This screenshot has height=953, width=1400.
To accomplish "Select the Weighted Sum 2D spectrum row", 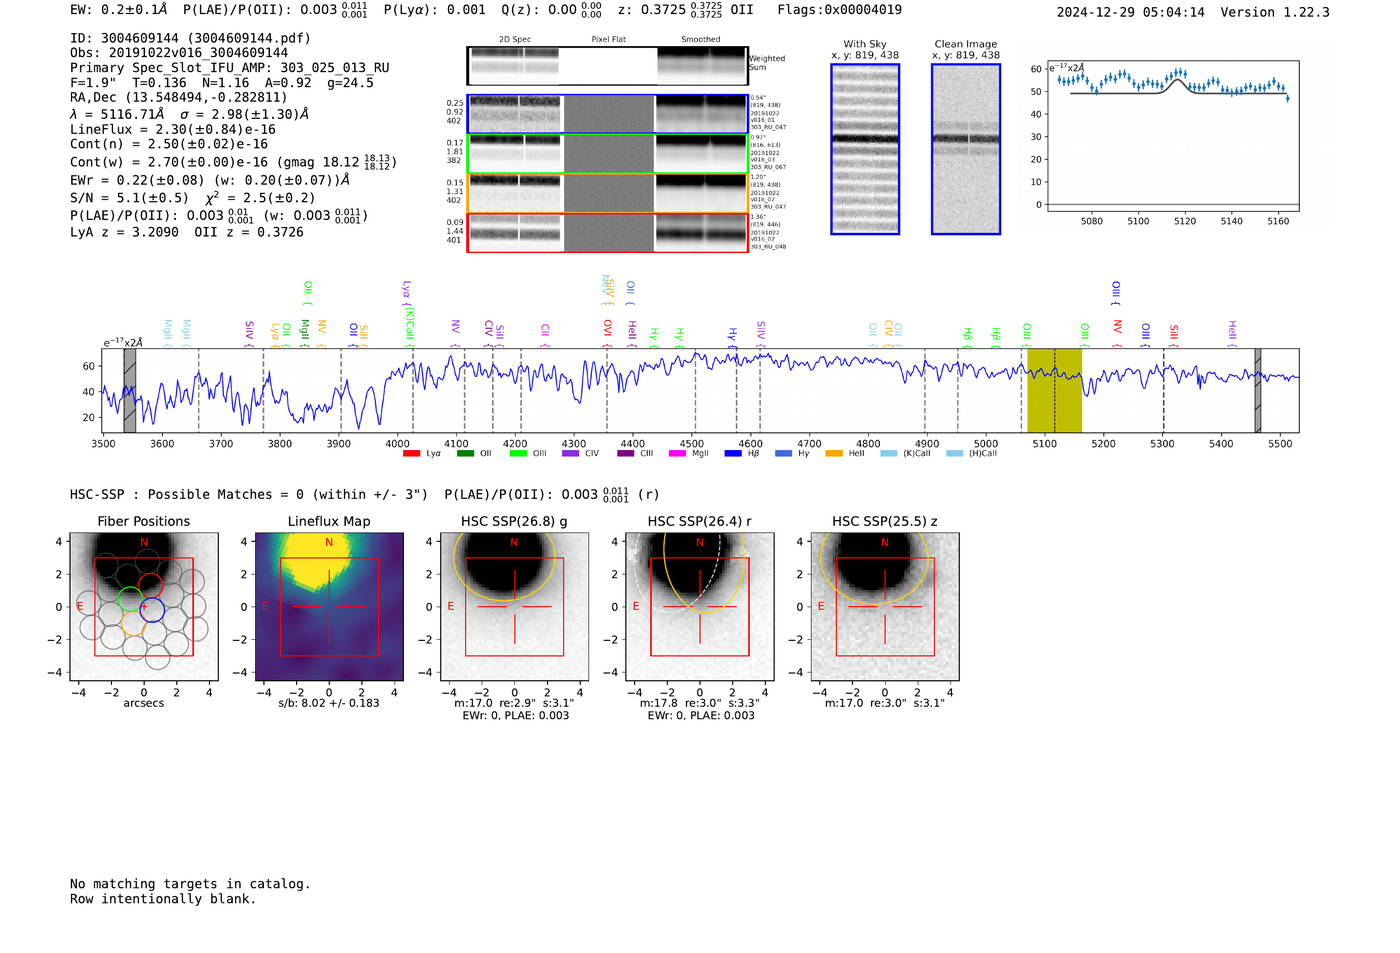I will [x=607, y=66].
